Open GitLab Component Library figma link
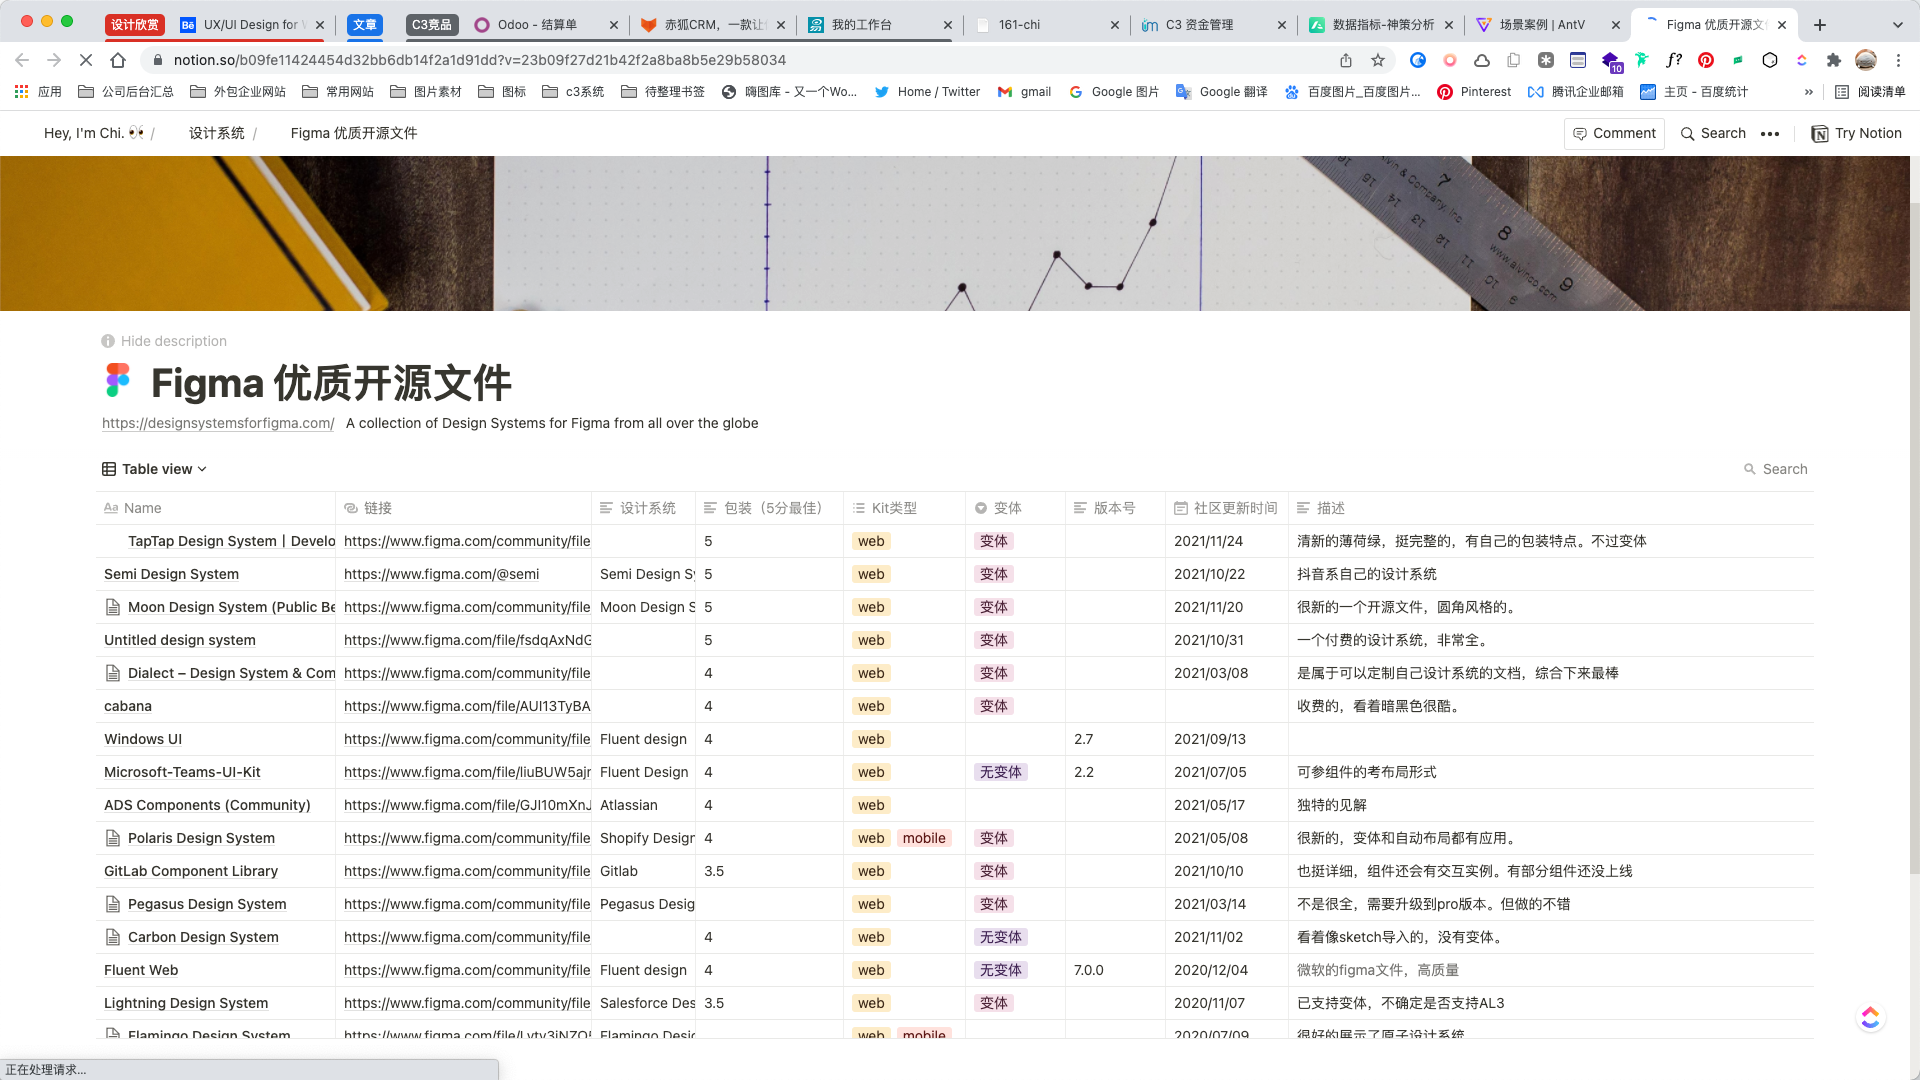 pos(467,871)
